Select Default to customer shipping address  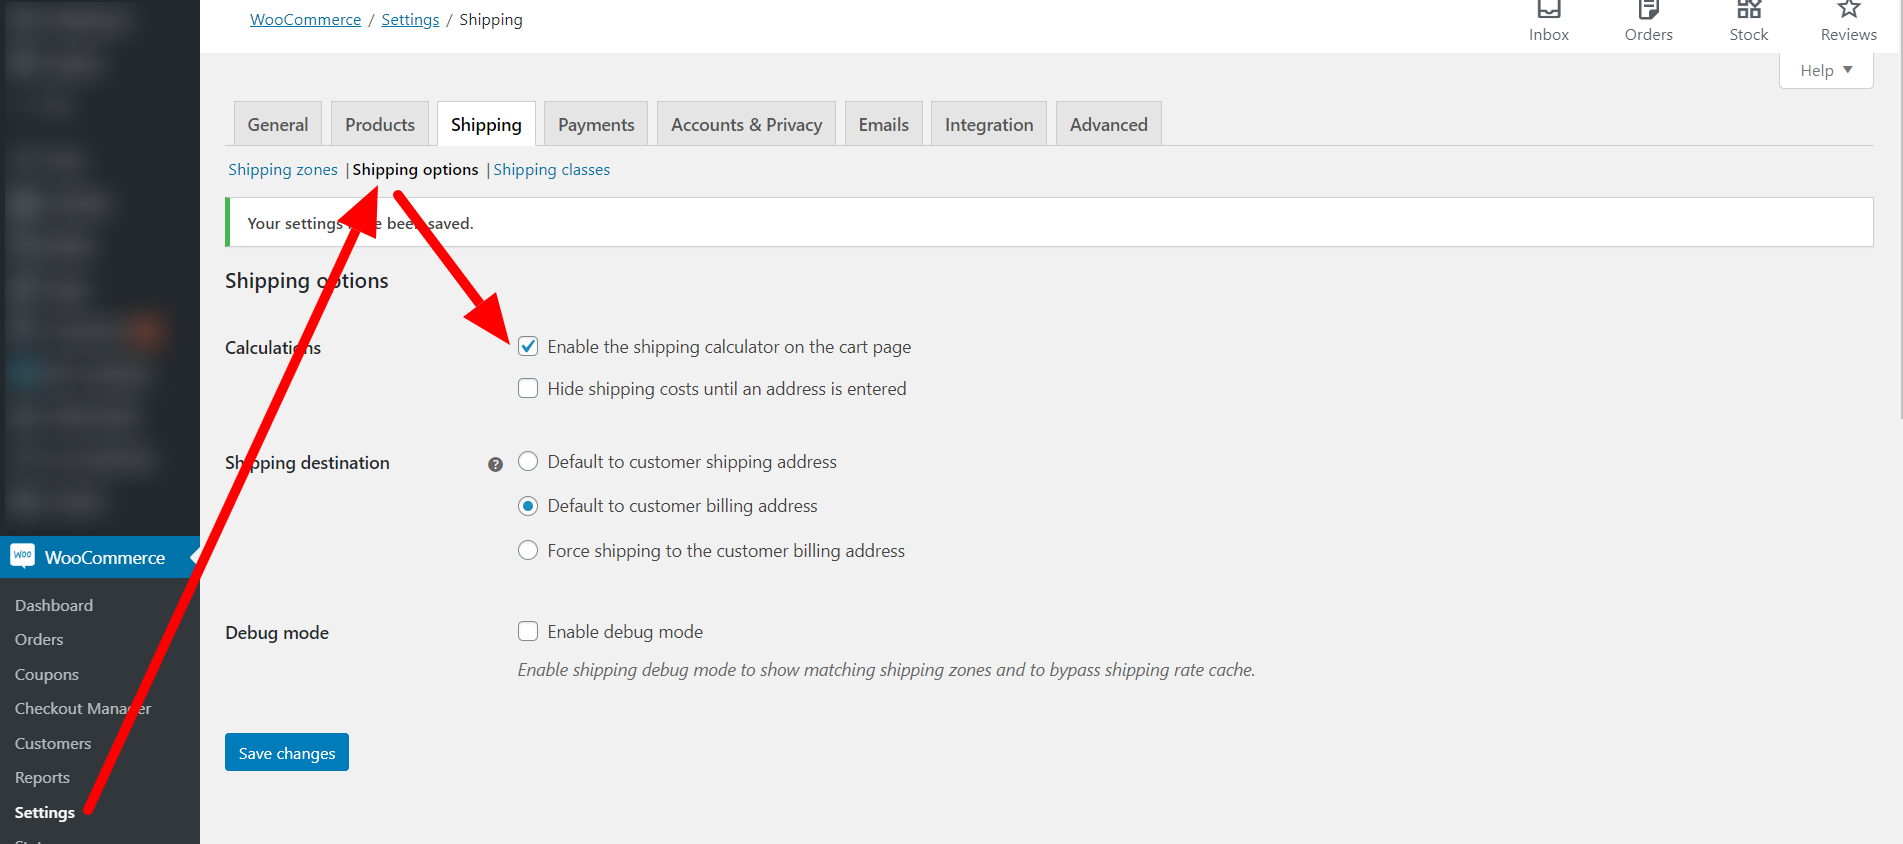pyautogui.click(x=528, y=461)
